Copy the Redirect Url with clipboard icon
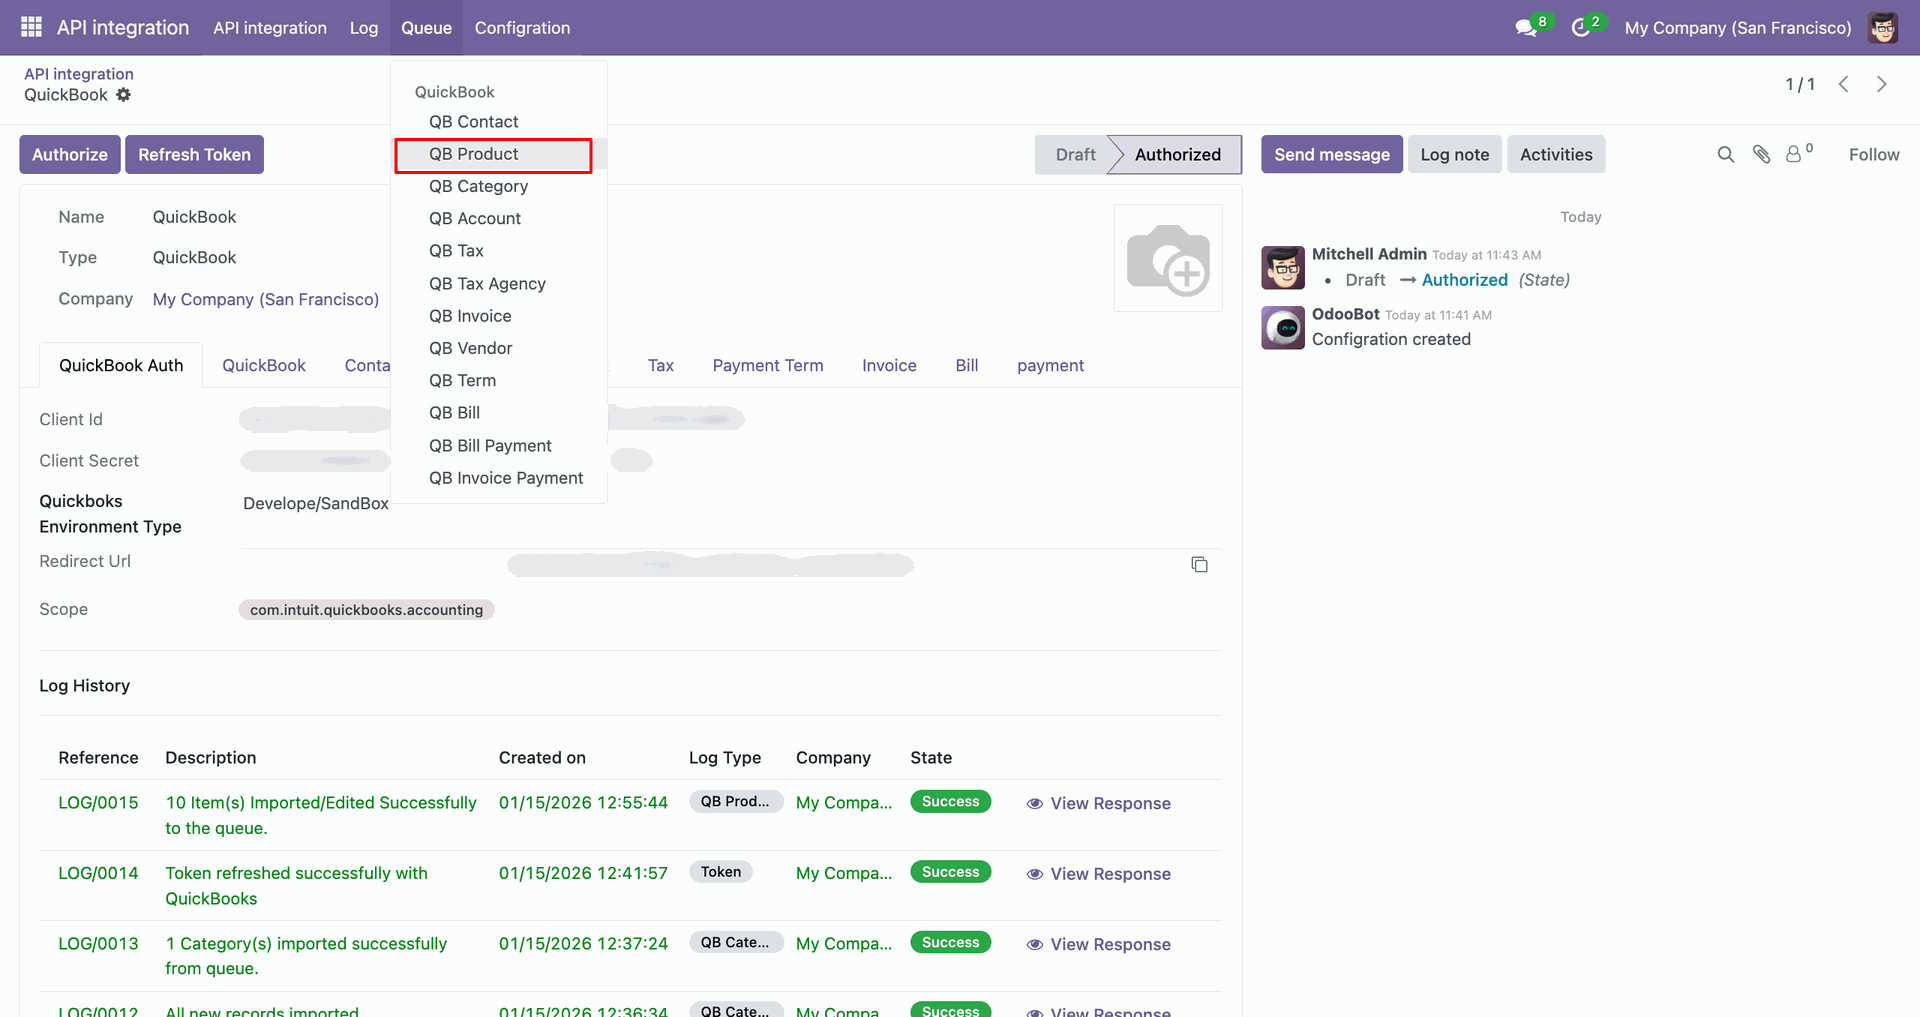This screenshot has width=1920, height=1017. [x=1200, y=565]
